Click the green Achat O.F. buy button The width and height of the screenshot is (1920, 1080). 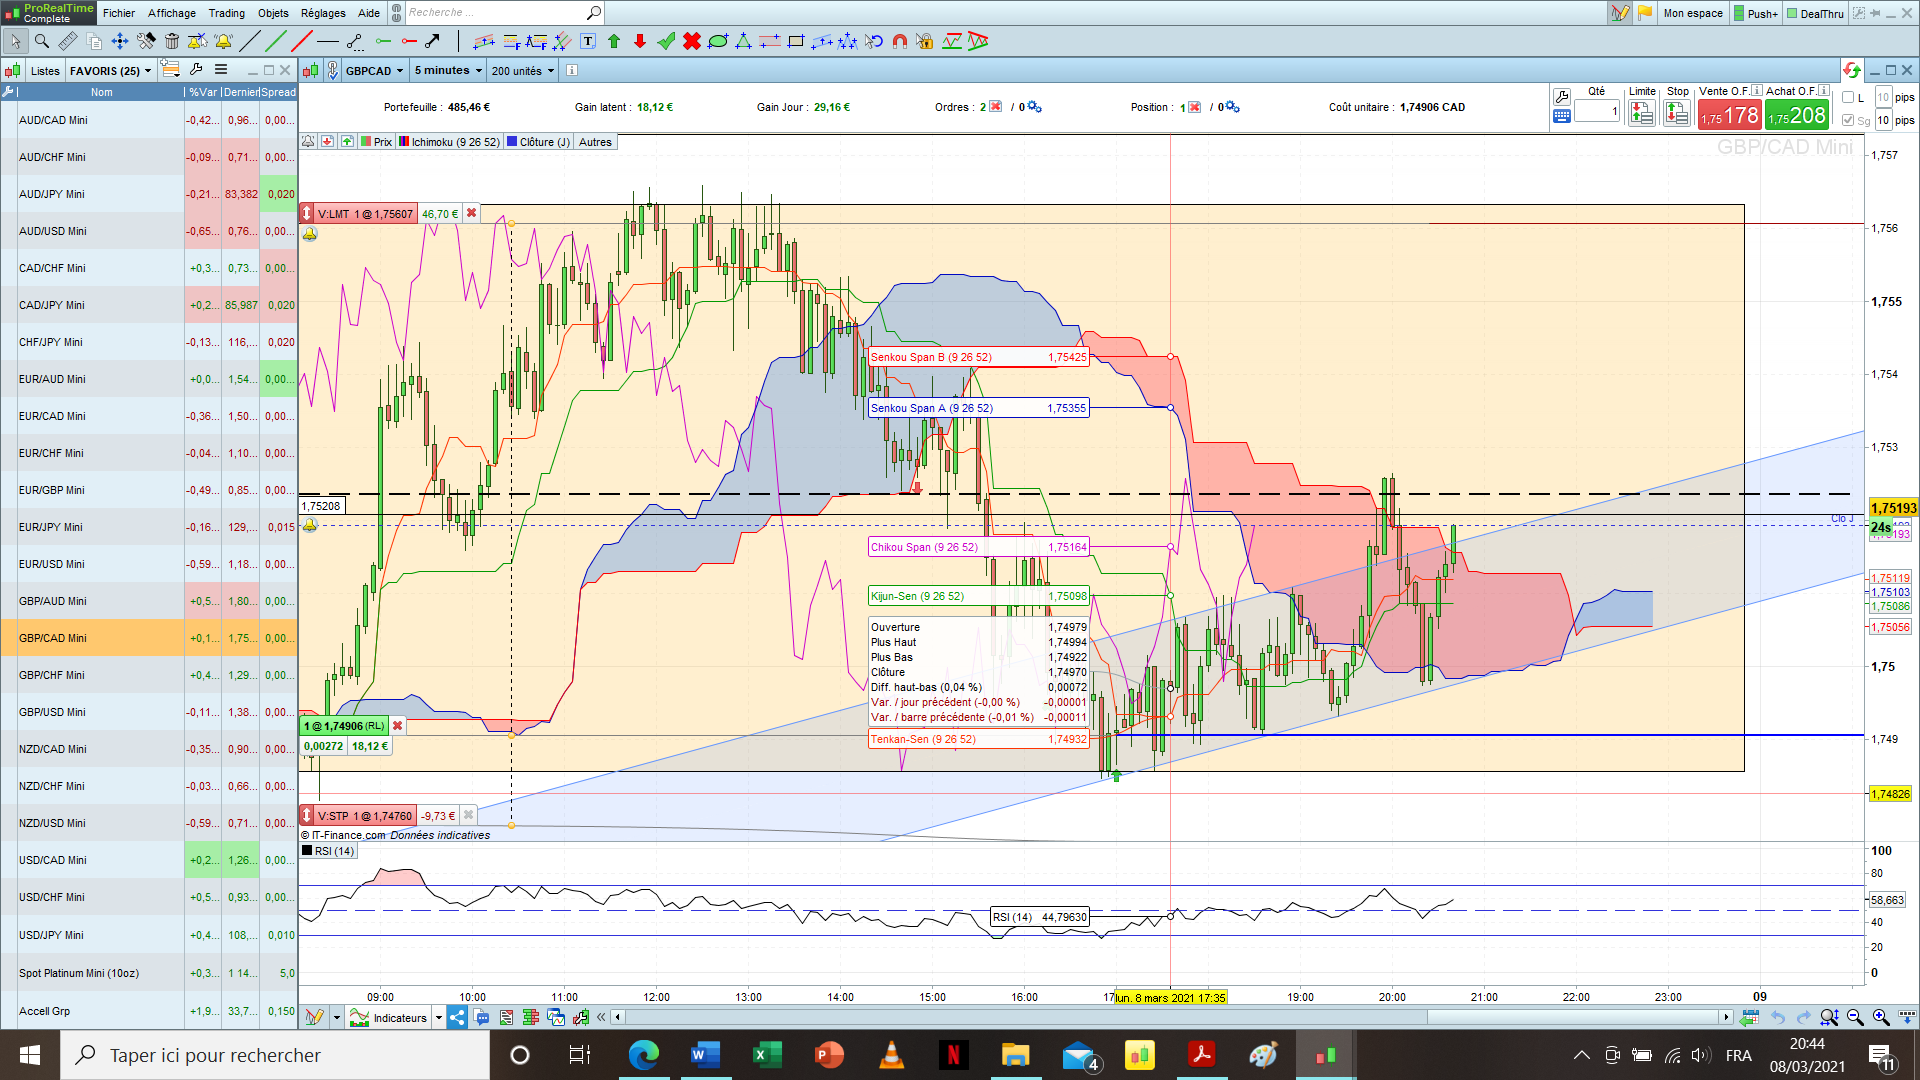tap(1796, 115)
